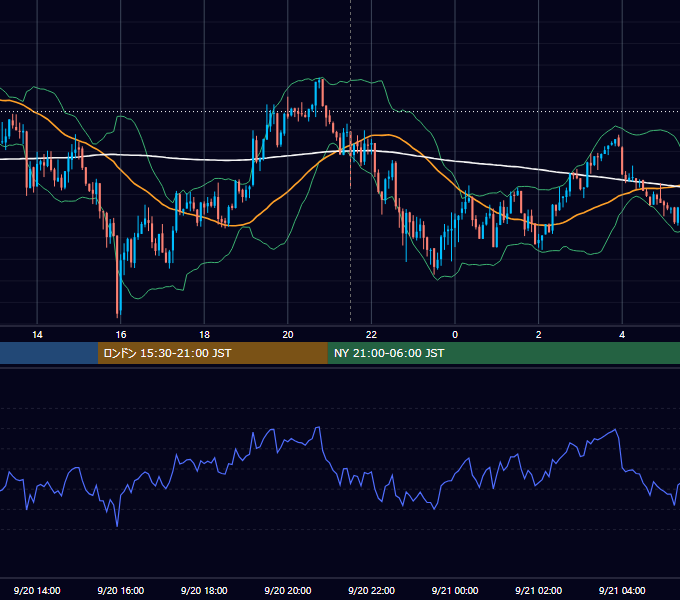Click the 9/21 04:00 label on indicator axis

pos(622,590)
